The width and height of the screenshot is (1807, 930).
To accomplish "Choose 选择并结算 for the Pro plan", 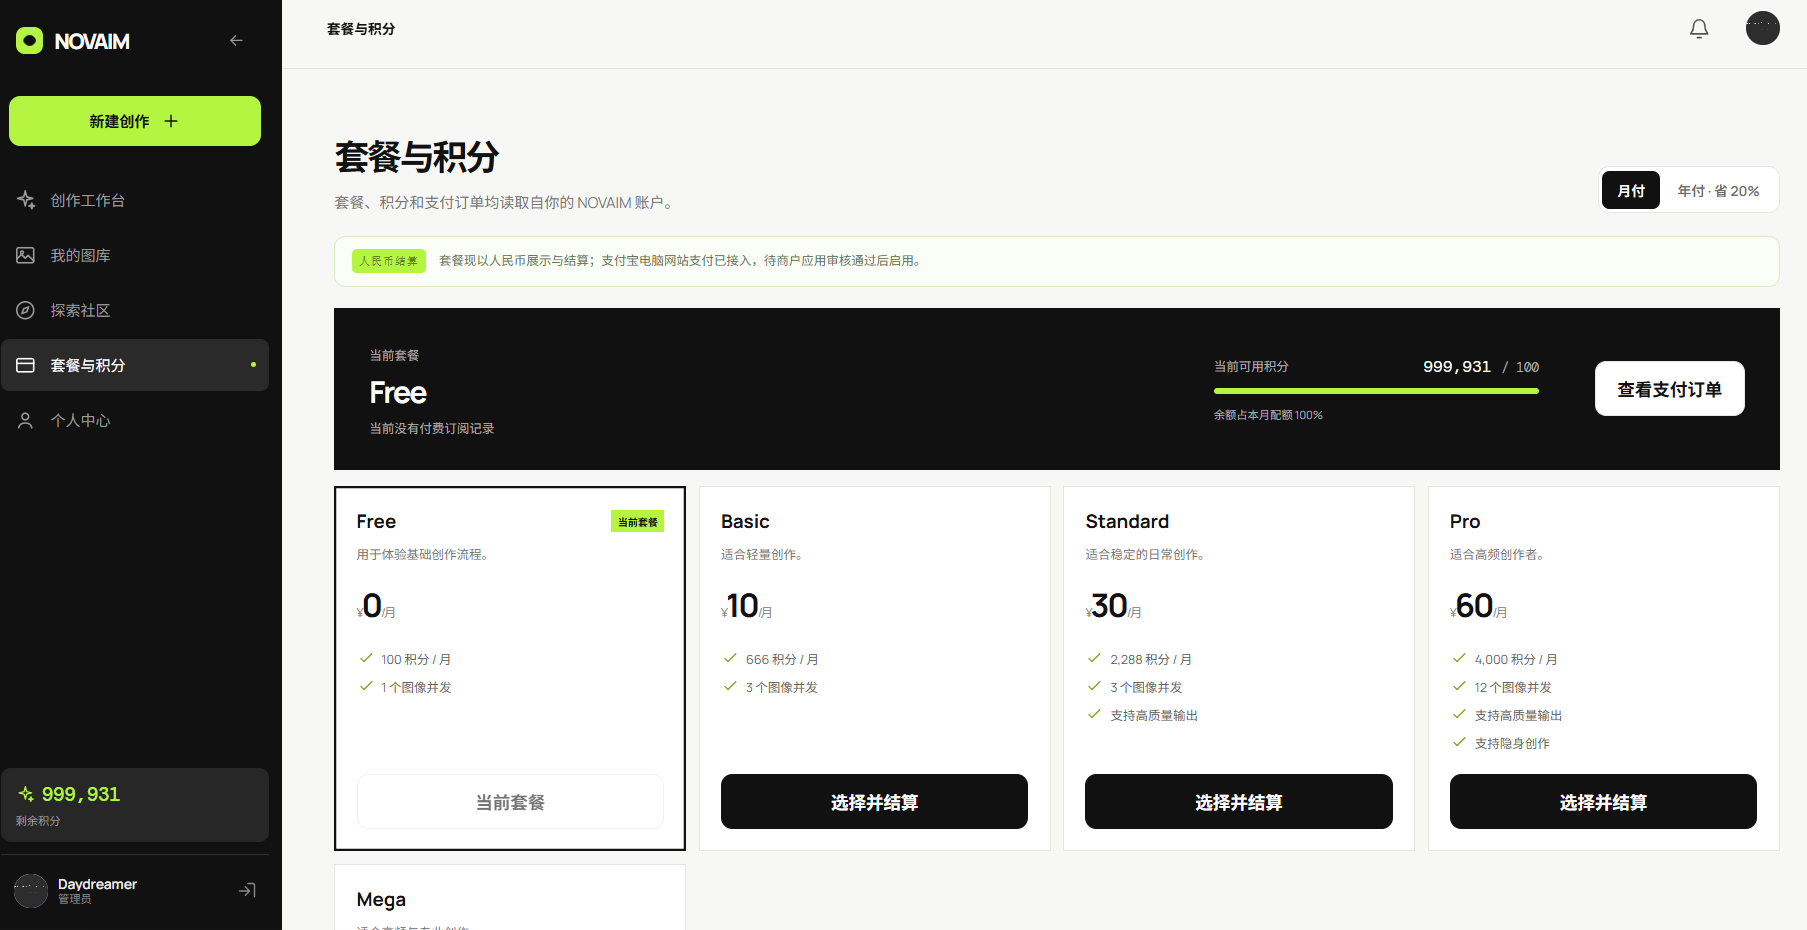I will (1603, 802).
